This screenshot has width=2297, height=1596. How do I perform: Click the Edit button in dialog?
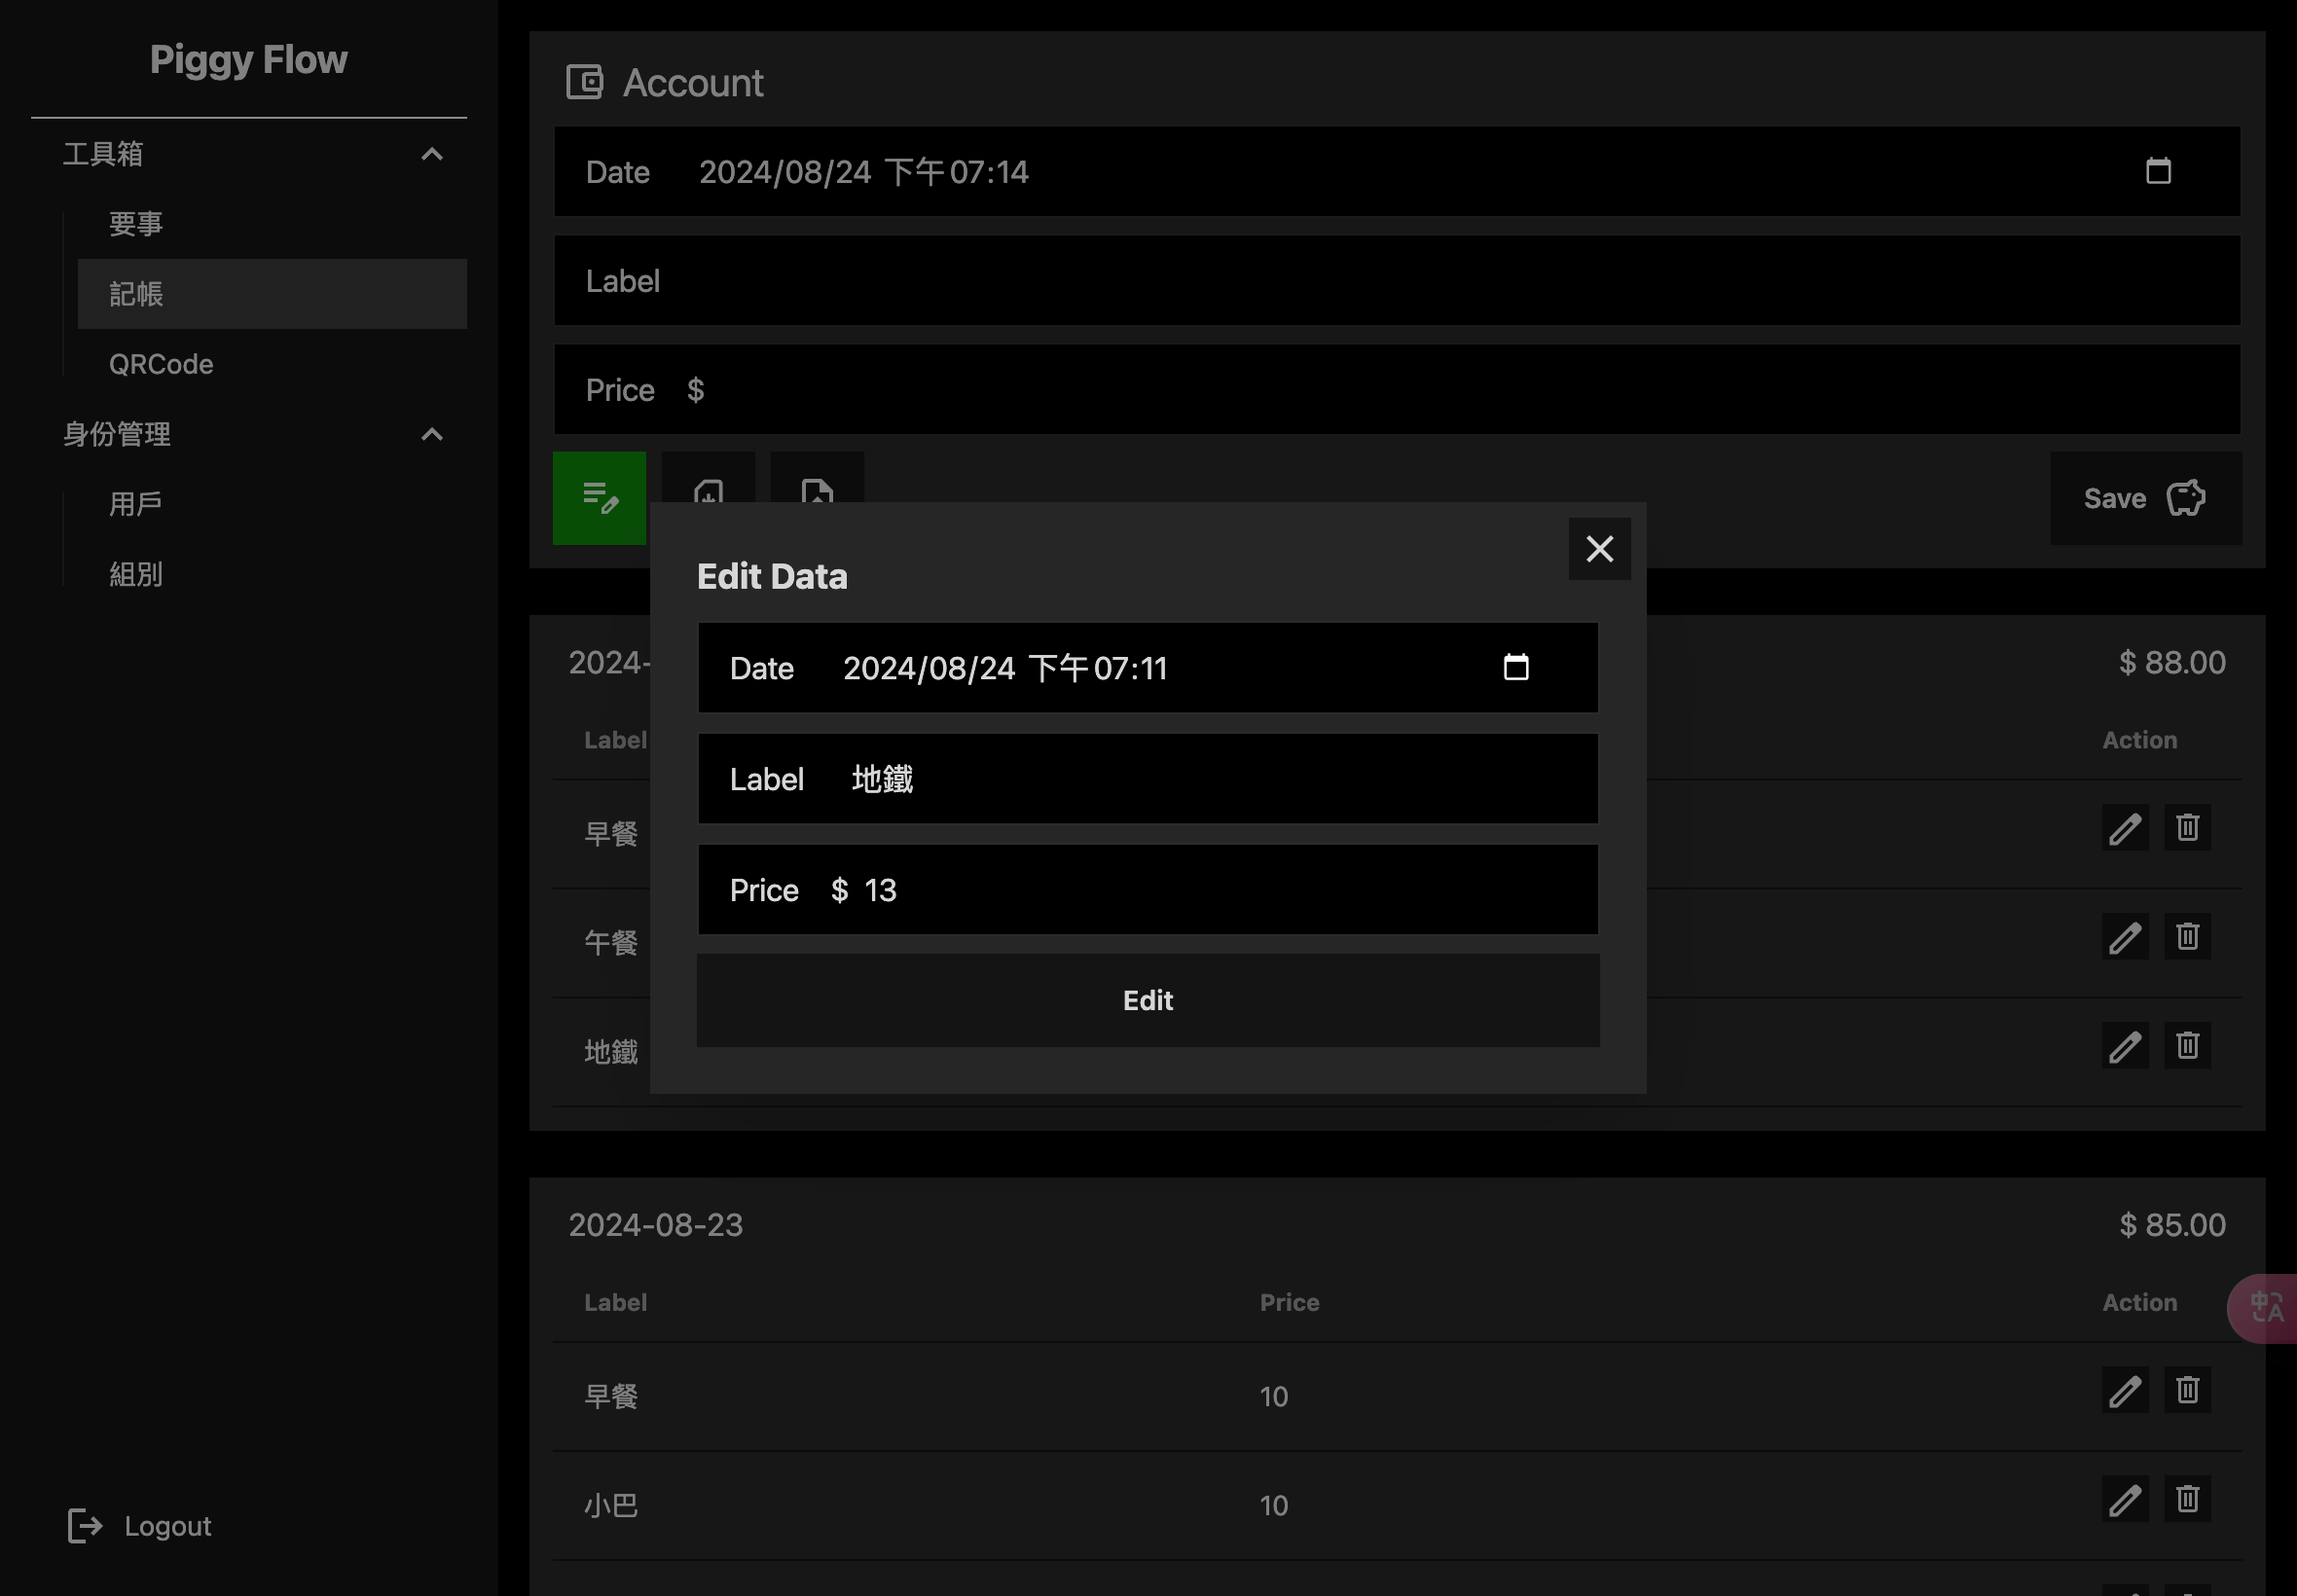pyautogui.click(x=1148, y=1000)
